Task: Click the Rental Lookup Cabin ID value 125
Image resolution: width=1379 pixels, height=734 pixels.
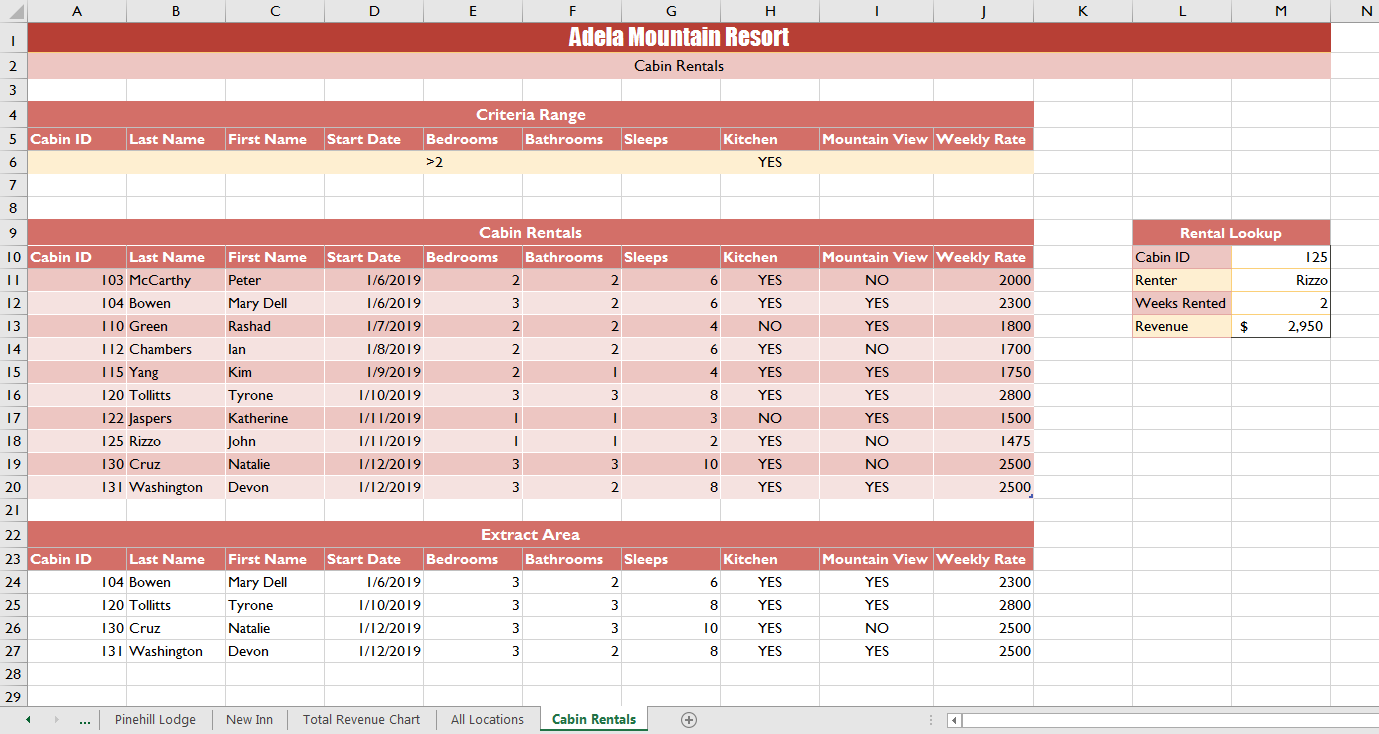Action: coord(1280,257)
